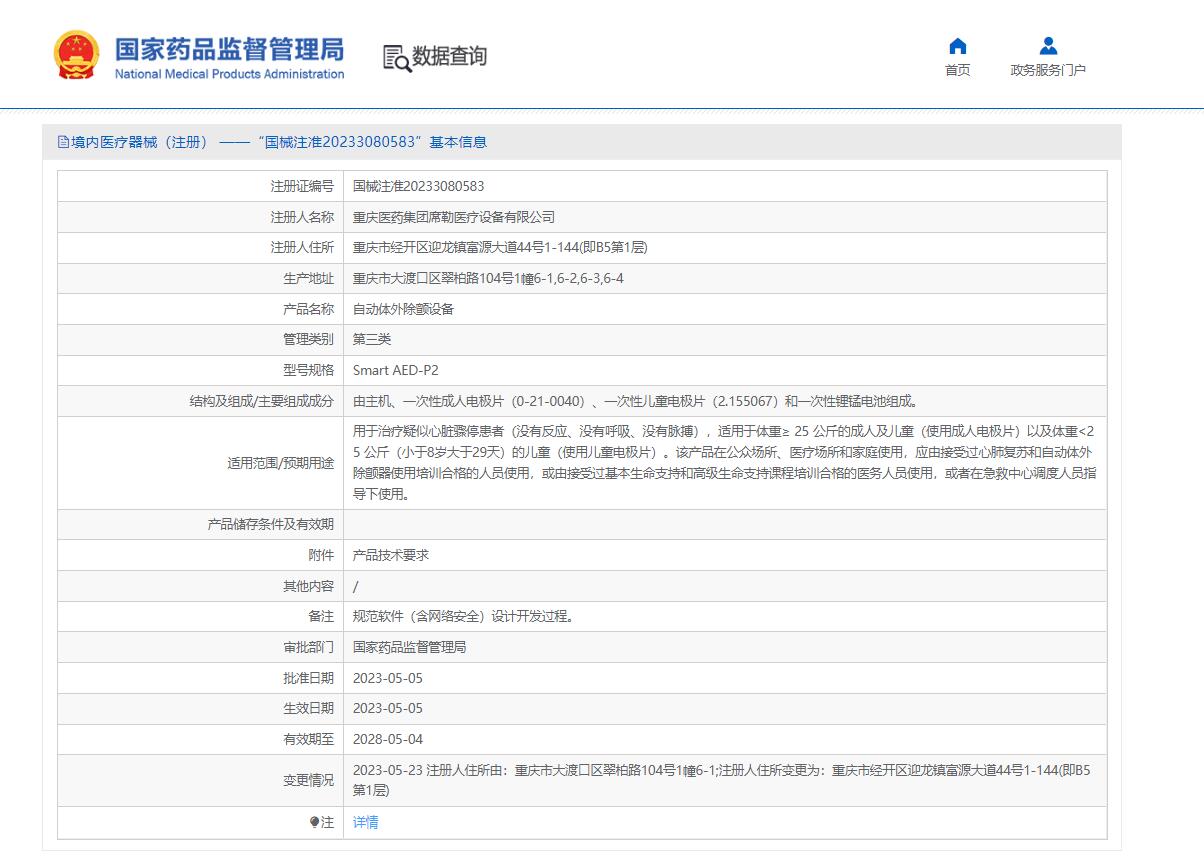Image resolution: width=1204 pixels, height=862 pixels.
Task: Click the 注册人名称 row label
Action: click(x=302, y=217)
